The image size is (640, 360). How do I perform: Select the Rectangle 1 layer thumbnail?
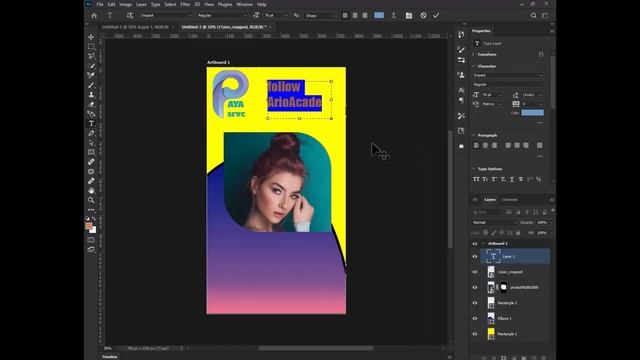click(491, 334)
